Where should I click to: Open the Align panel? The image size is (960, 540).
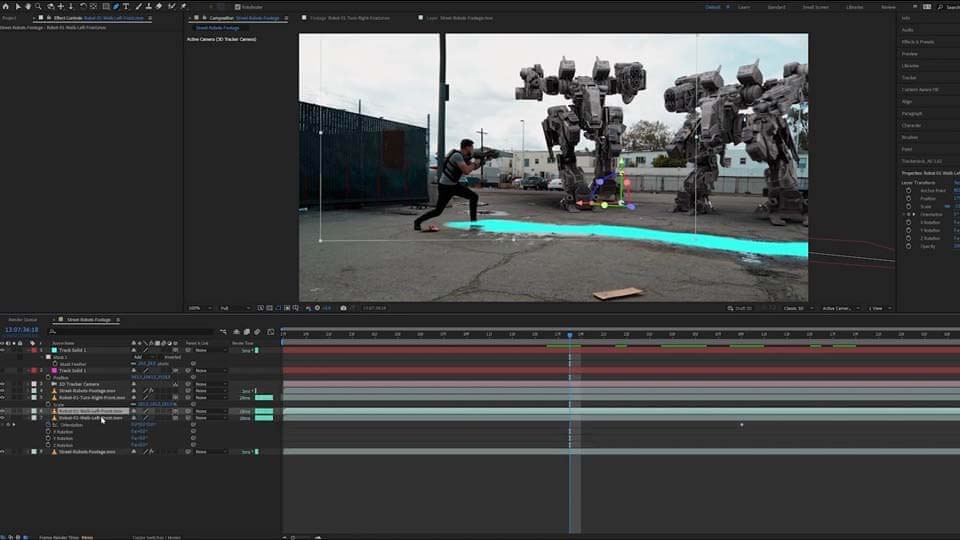pos(907,102)
